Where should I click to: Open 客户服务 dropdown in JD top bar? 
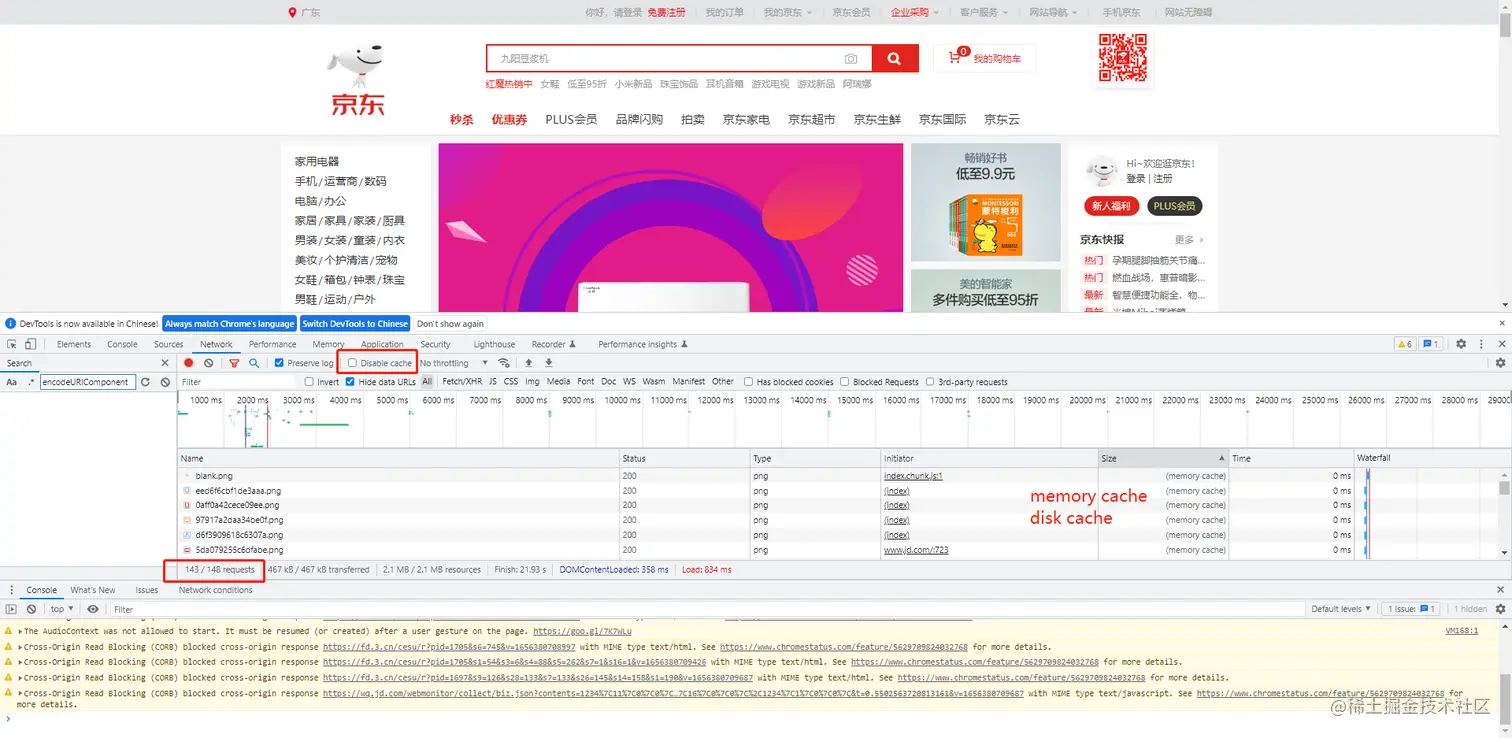[x=984, y=12]
